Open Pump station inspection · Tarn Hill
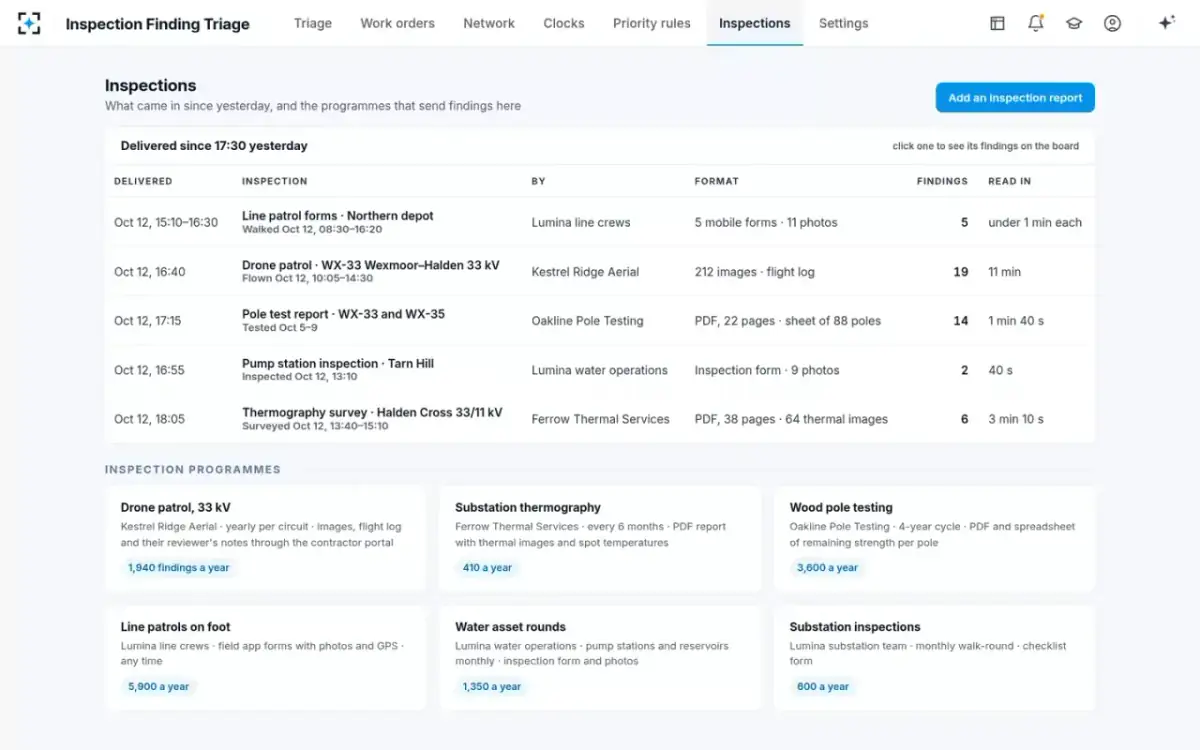The image size is (1200, 750). (x=600, y=369)
